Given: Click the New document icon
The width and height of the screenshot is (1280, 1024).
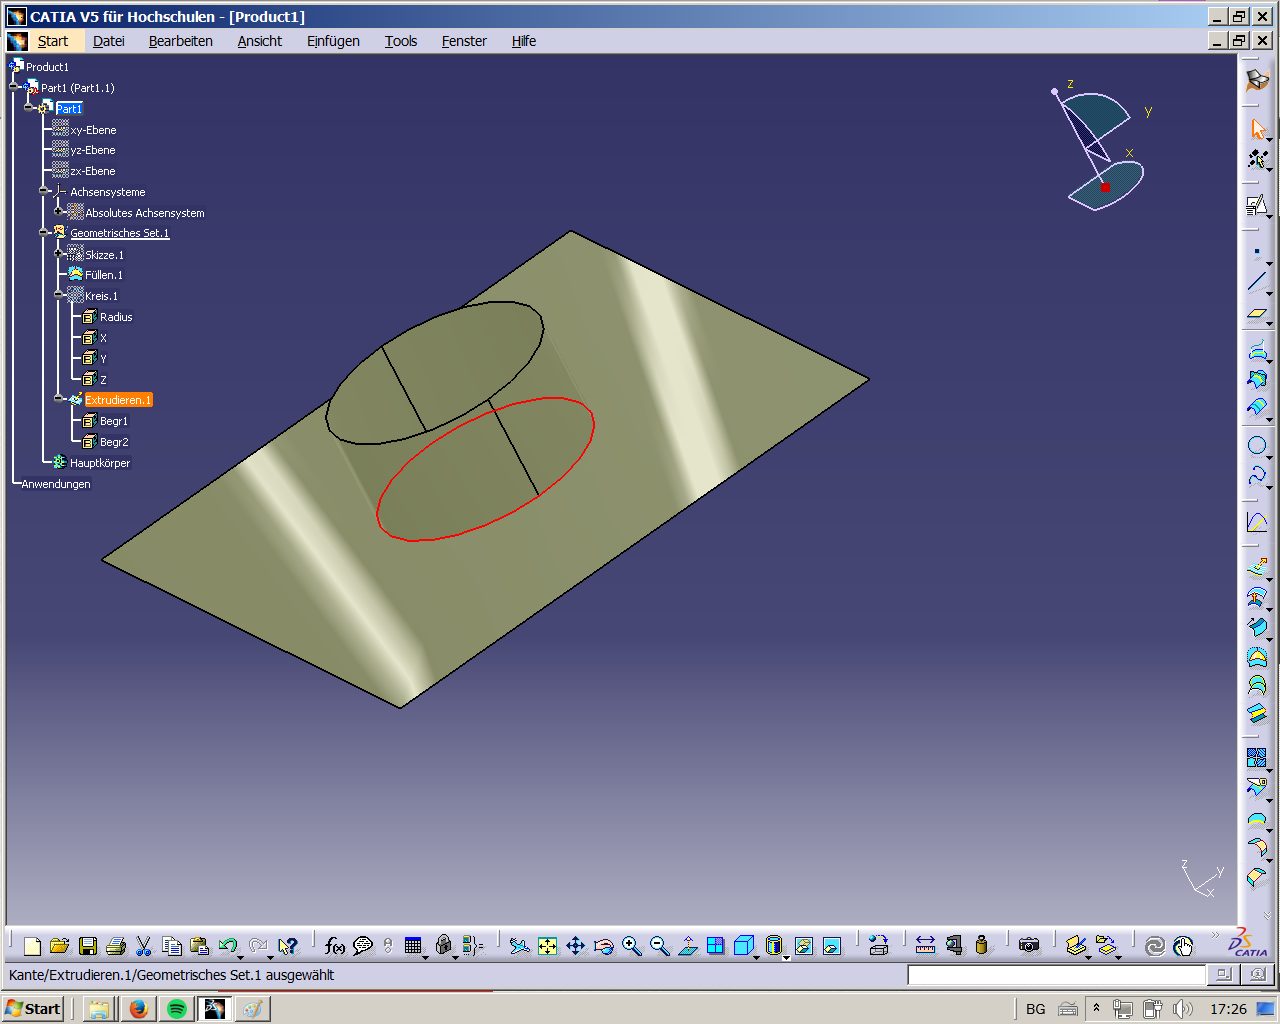Looking at the screenshot, I should [x=32, y=946].
